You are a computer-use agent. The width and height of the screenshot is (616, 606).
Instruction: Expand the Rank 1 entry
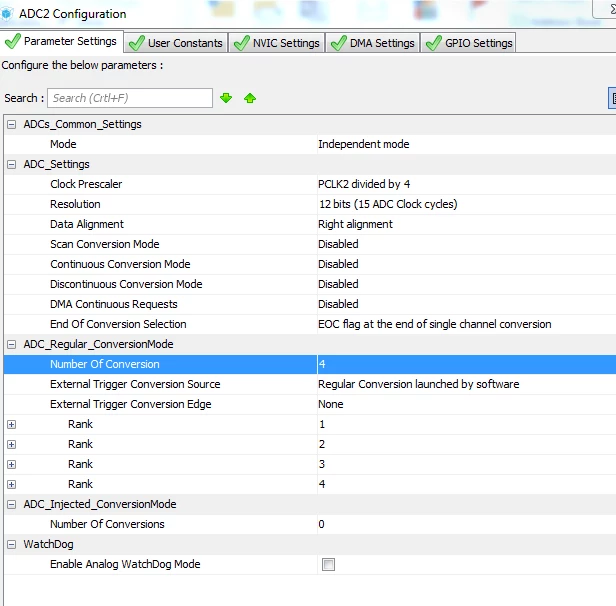(x=12, y=425)
